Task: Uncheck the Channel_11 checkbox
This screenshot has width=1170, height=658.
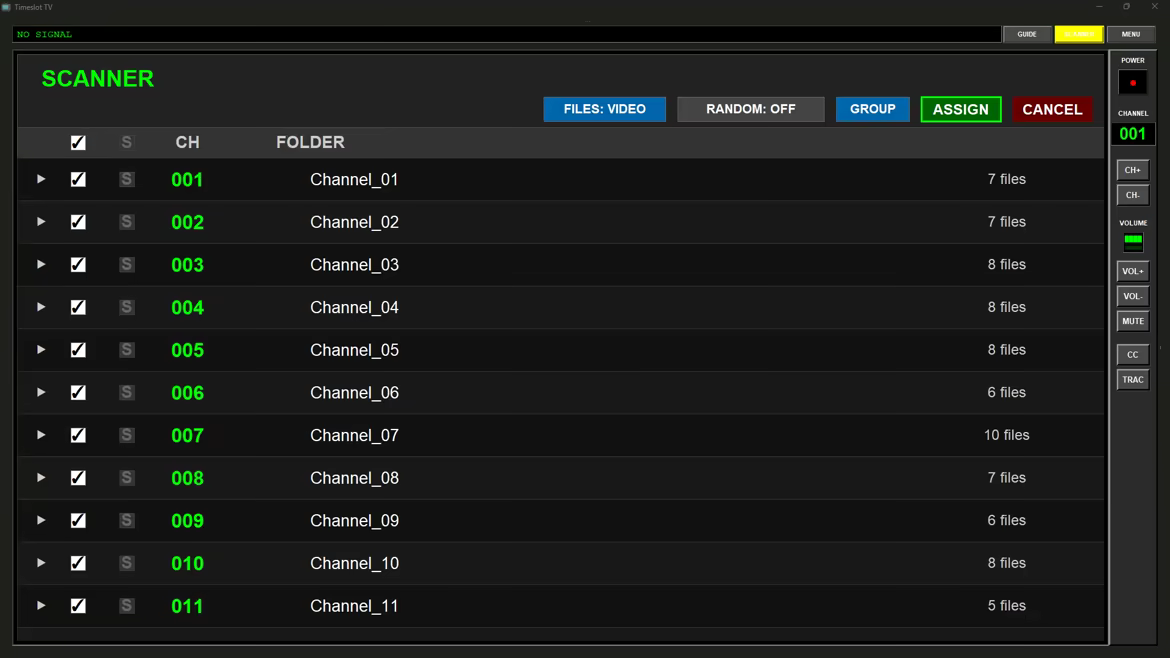Action: pos(78,605)
